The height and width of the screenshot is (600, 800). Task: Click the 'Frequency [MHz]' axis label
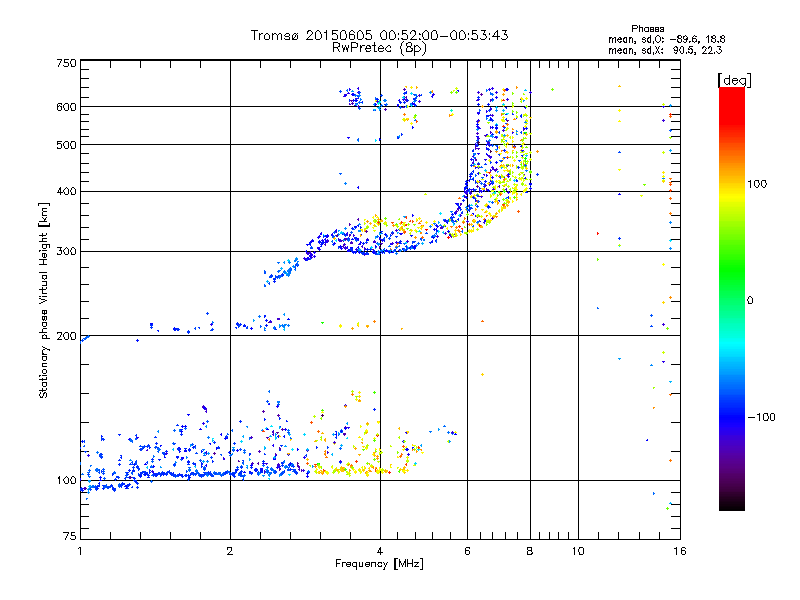point(379,564)
